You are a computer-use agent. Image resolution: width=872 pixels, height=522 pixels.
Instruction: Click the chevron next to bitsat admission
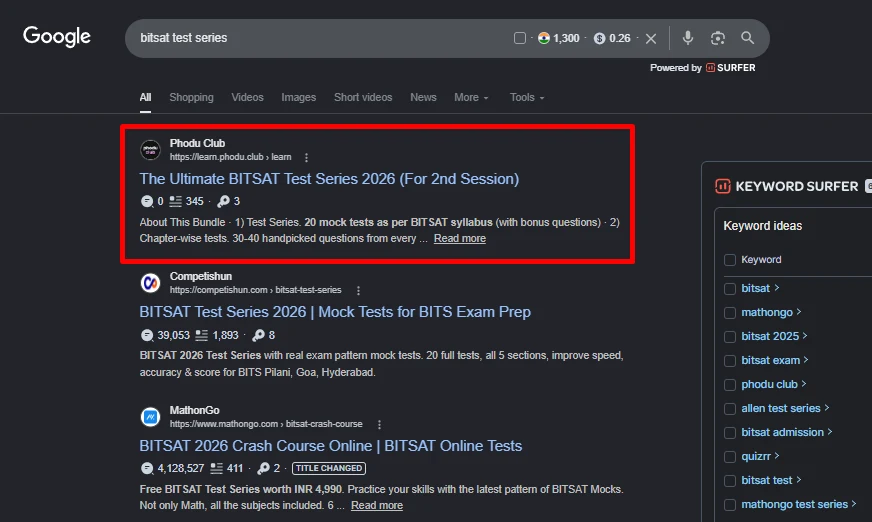pyautogui.click(x=830, y=432)
